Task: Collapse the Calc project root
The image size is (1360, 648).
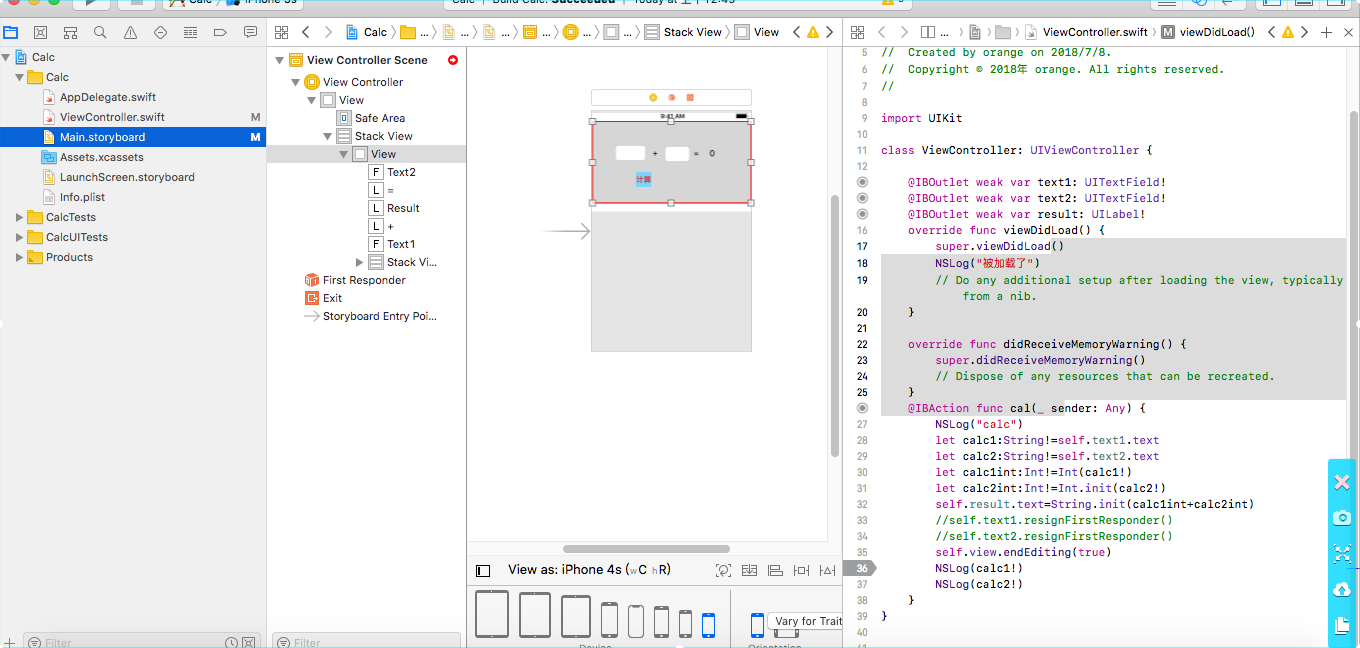Action: (x=7, y=57)
